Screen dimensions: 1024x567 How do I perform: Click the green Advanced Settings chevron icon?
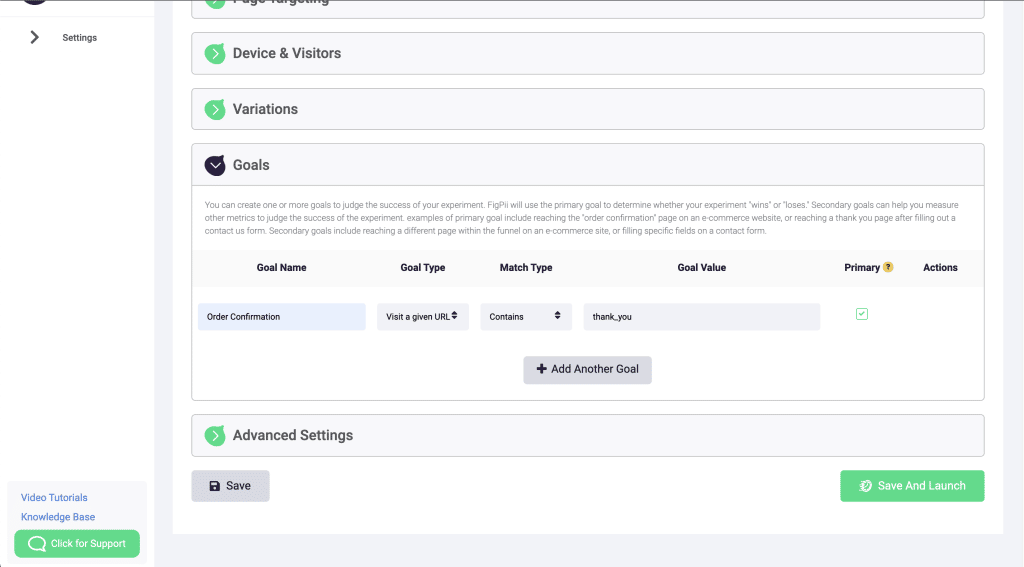point(215,436)
